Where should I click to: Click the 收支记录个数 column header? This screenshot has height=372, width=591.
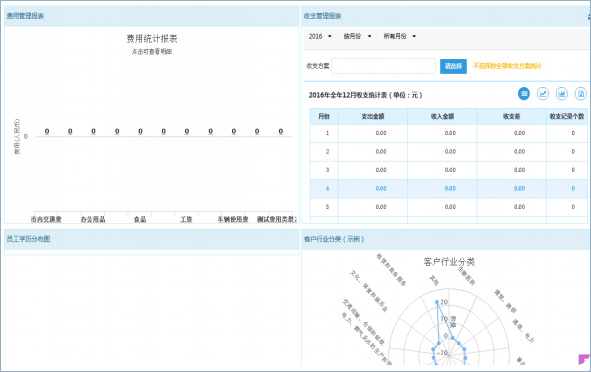(567, 116)
